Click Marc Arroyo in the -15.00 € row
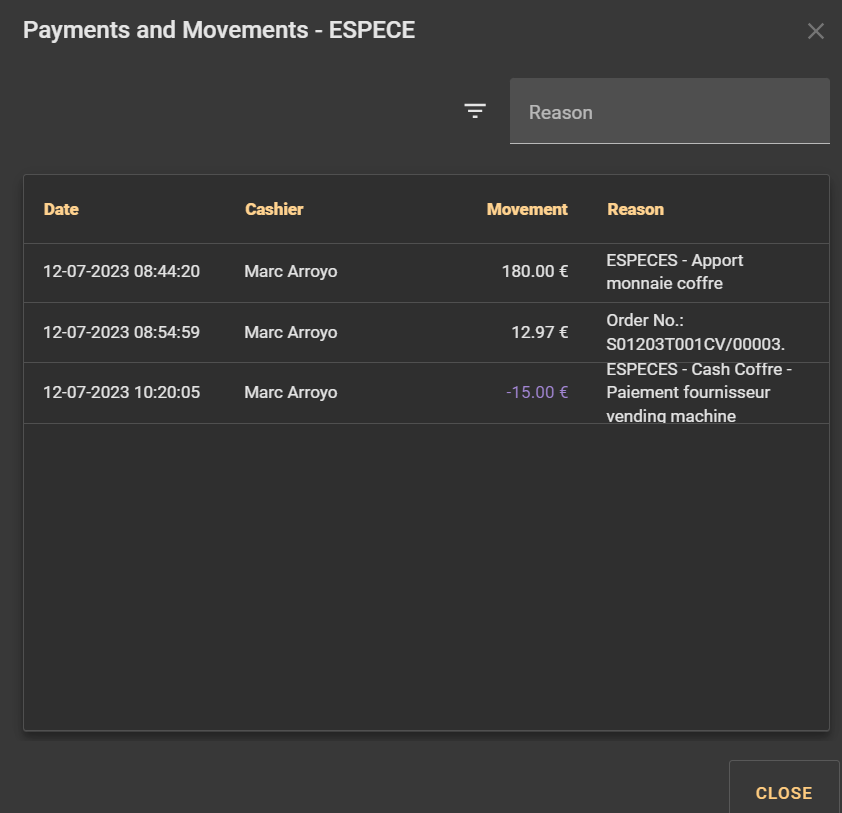 [291, 392]
